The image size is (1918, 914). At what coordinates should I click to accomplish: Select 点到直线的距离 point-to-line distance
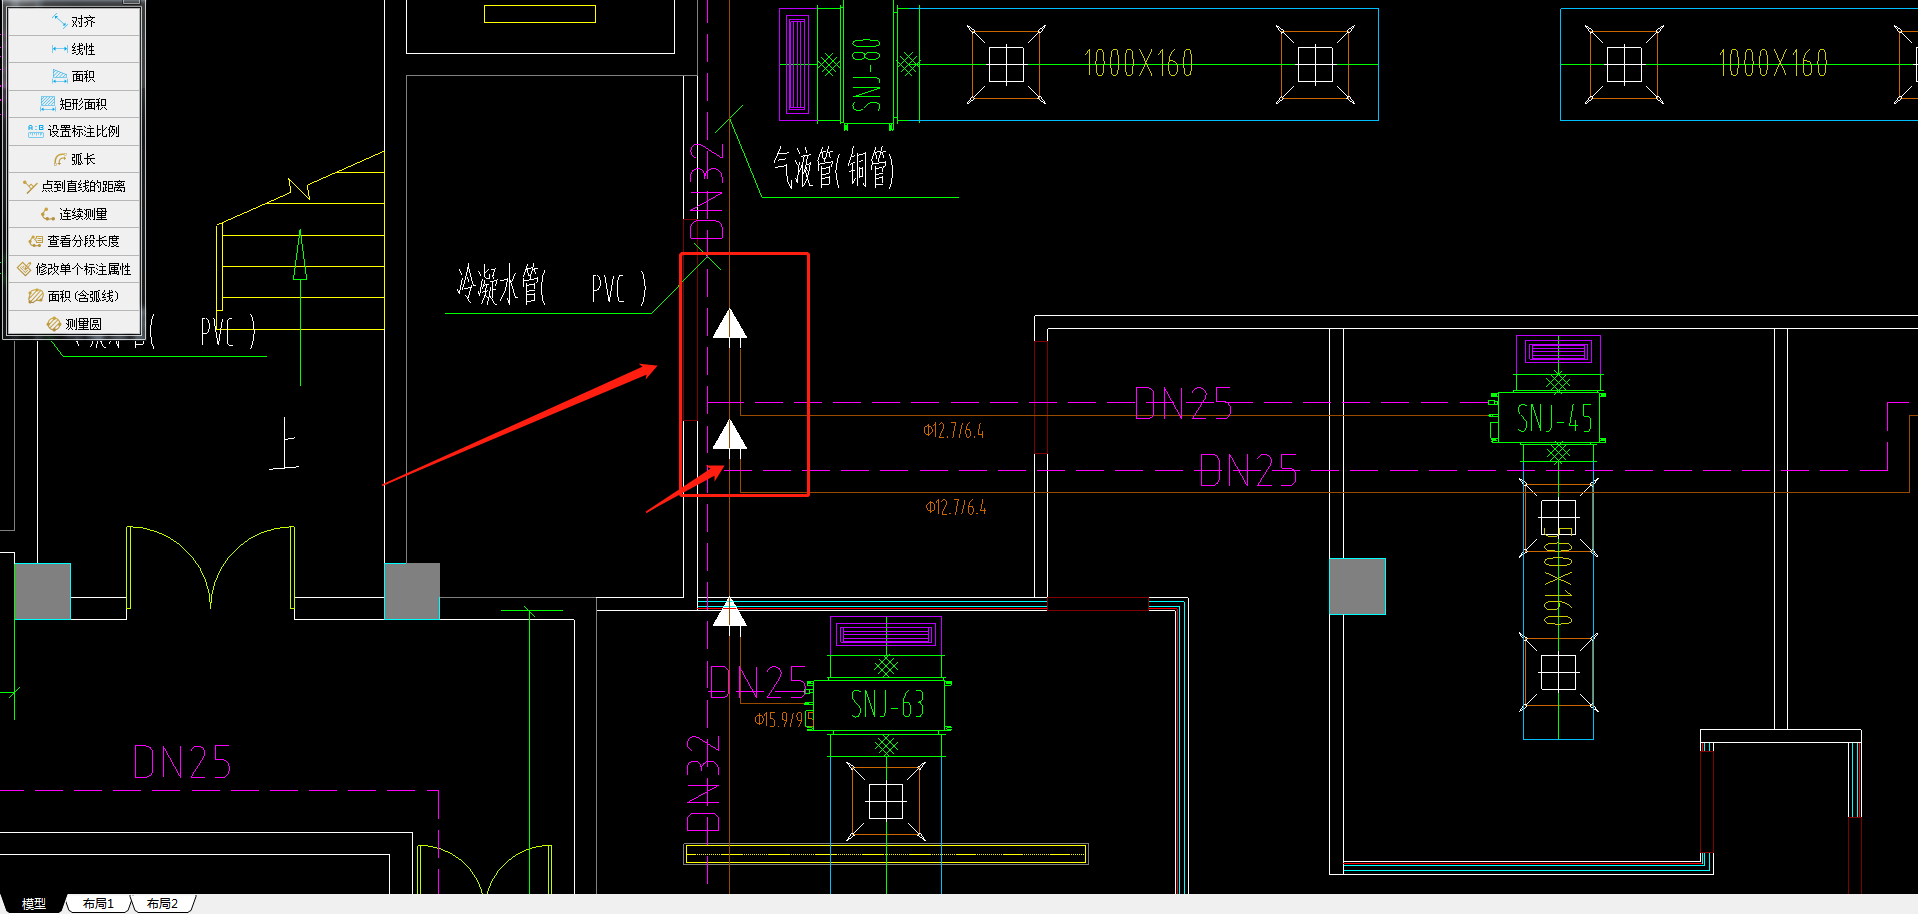(74, 186)
